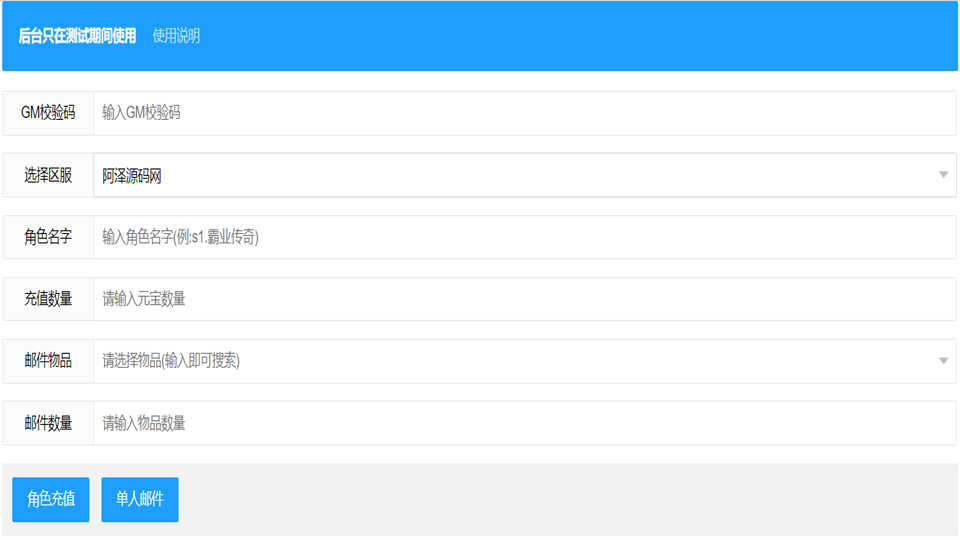Click the 邮件物品 label
The height and width of the screenshot is (540, 960).
tap(48, 361)
